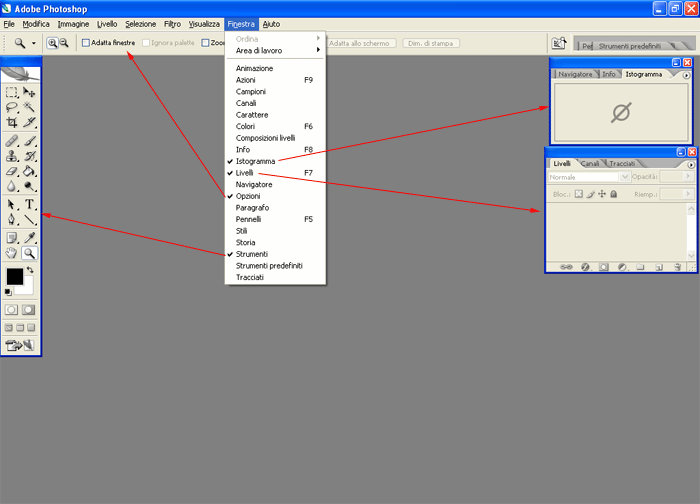Click the link layers icon in Livelli panel
Screen dimensions: 700x504
pos(566,267)
